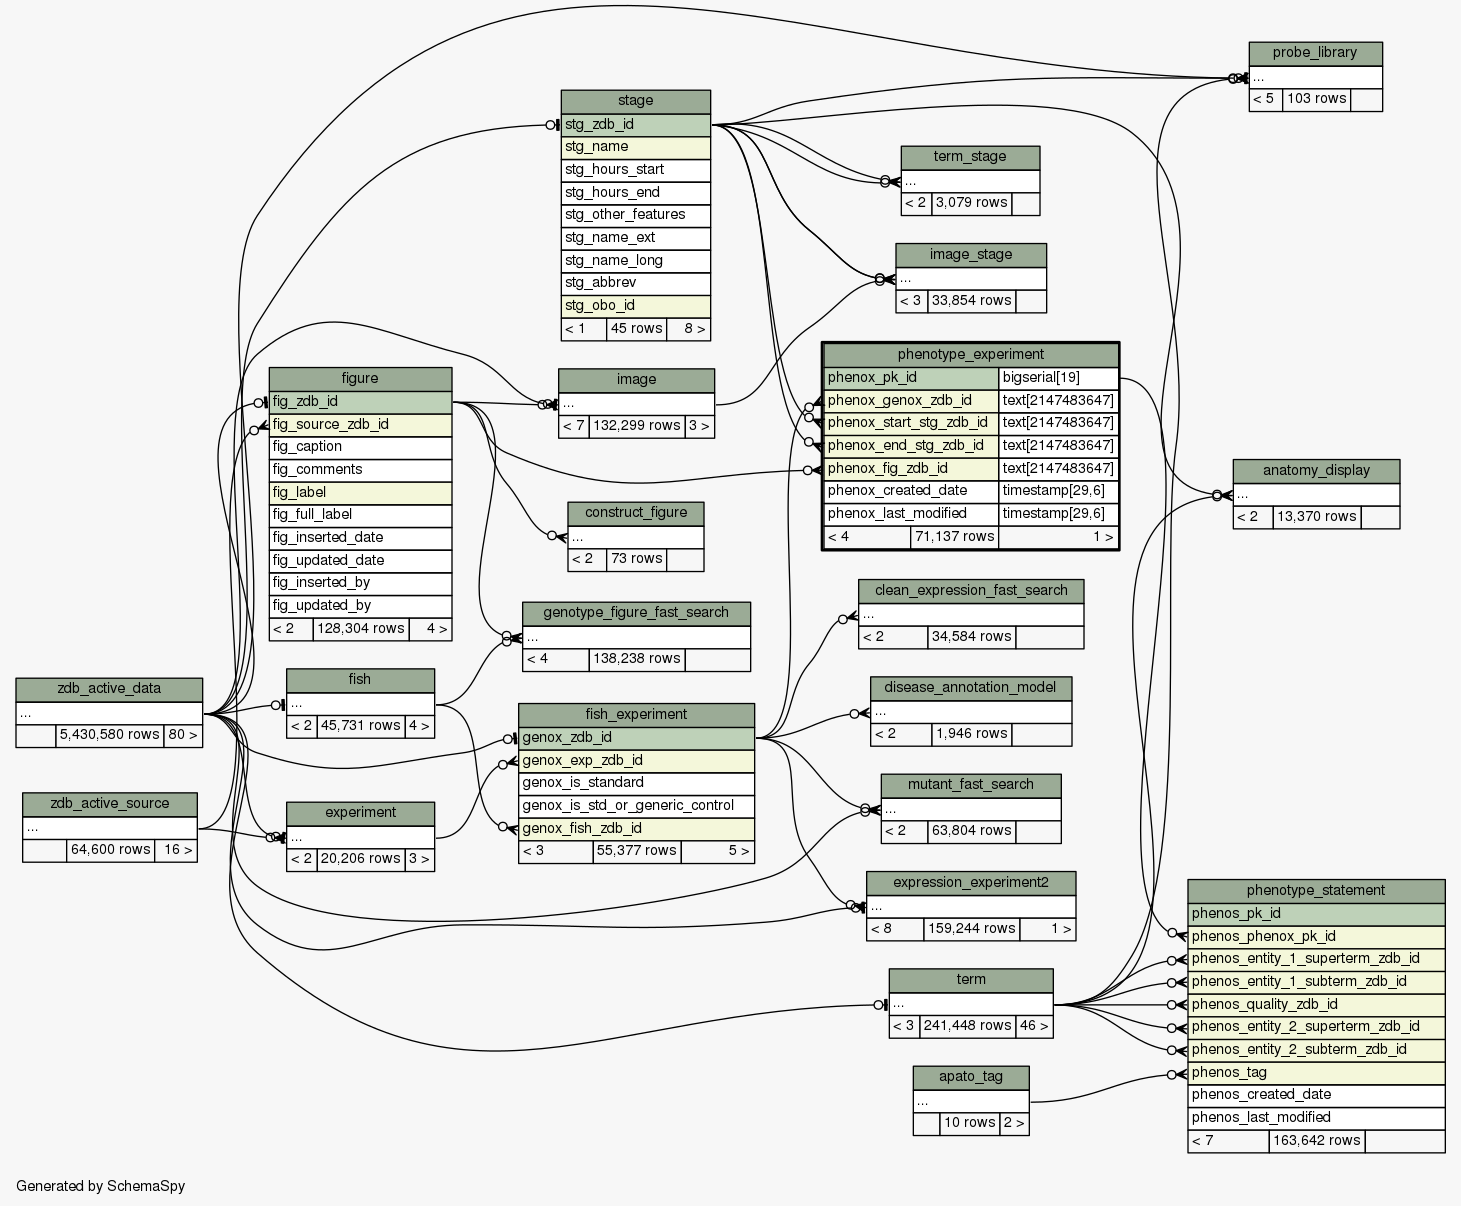The image size is (1461, 1206).
Task: Expand the ellipsis row in term table
Action: 970,1003
